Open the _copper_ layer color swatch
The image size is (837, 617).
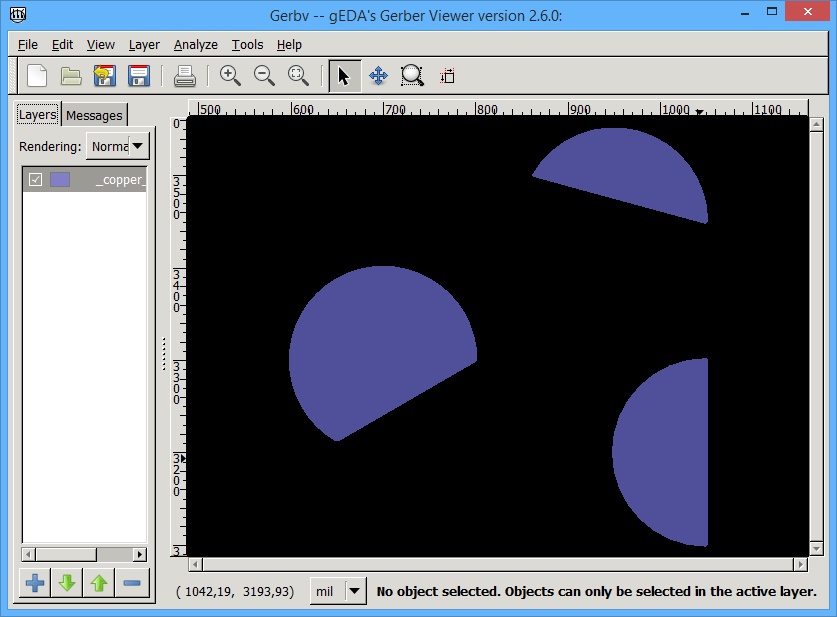(60, 180)
